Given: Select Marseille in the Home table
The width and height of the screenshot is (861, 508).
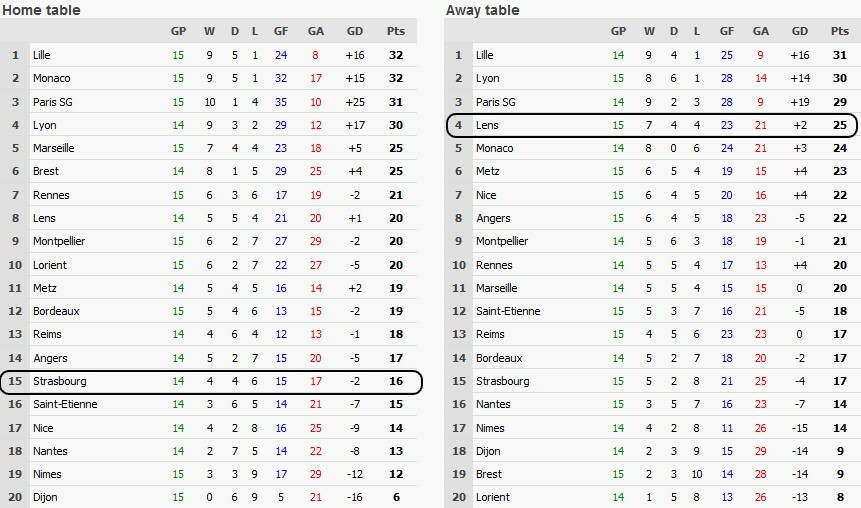Looking at the screenshot, I should [x=53, y=148].
